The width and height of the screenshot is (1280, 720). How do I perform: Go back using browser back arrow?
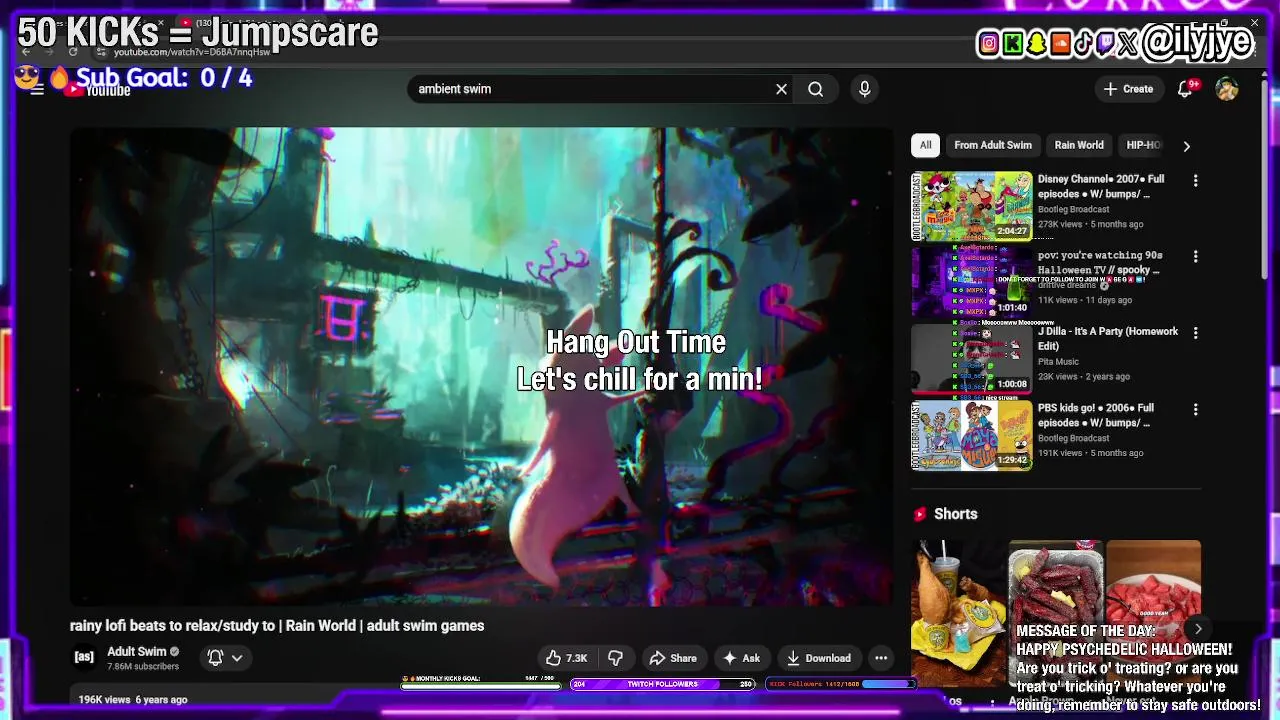point(25,52)
